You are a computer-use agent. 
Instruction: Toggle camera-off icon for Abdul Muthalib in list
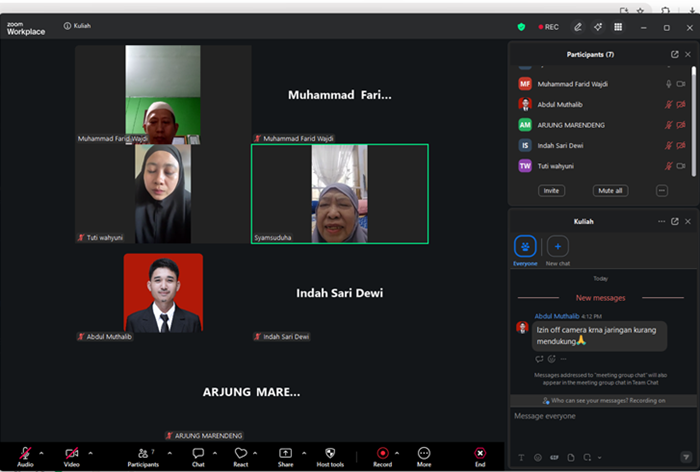pos(681,104)
